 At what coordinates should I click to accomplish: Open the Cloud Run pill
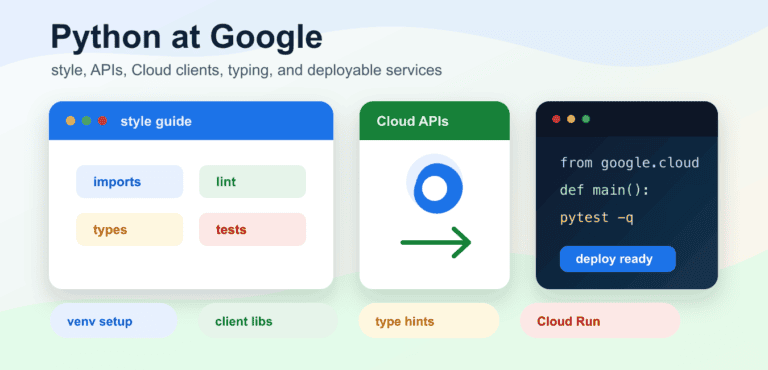[x=600, y=321]
